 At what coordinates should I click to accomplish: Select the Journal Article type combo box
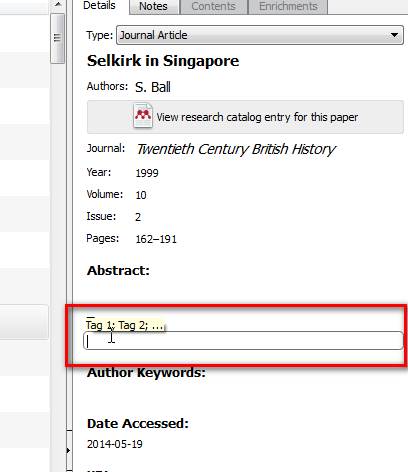(x=260, y=35)
